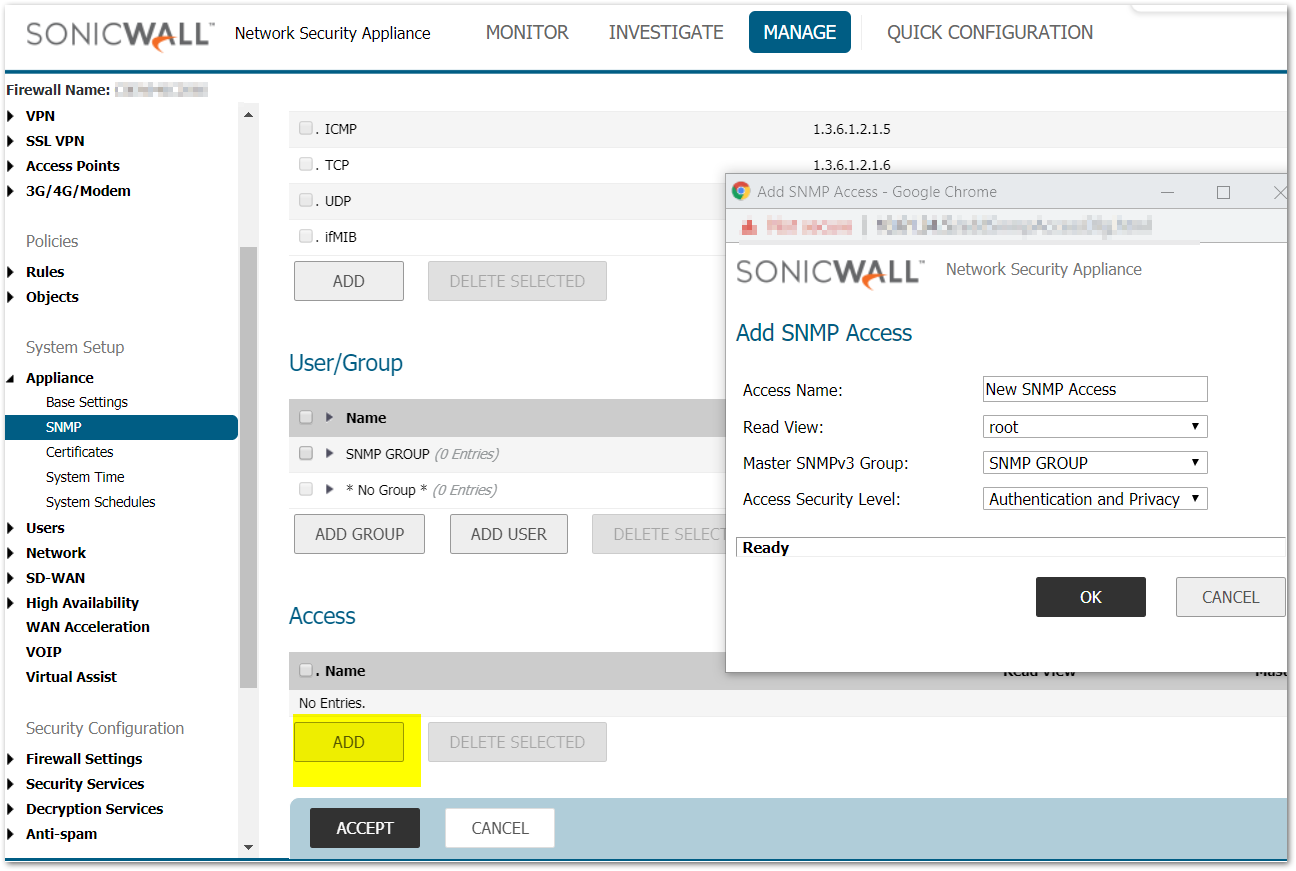Switch to the INVESTIGATE tab
This screenshot has width=1296, height=871.
pyautogui.click(x=666, y=32)
